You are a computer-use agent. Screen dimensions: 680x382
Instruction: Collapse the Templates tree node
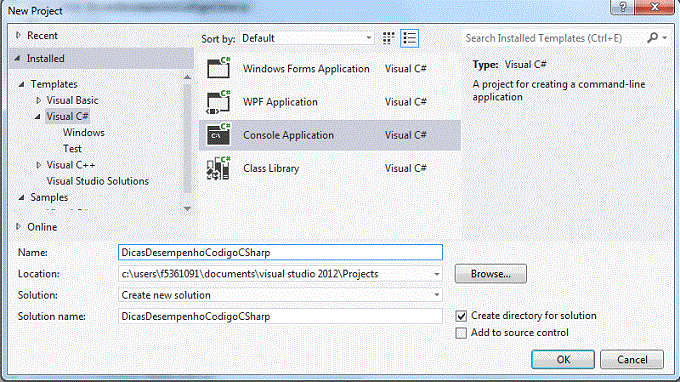point(21,84)
